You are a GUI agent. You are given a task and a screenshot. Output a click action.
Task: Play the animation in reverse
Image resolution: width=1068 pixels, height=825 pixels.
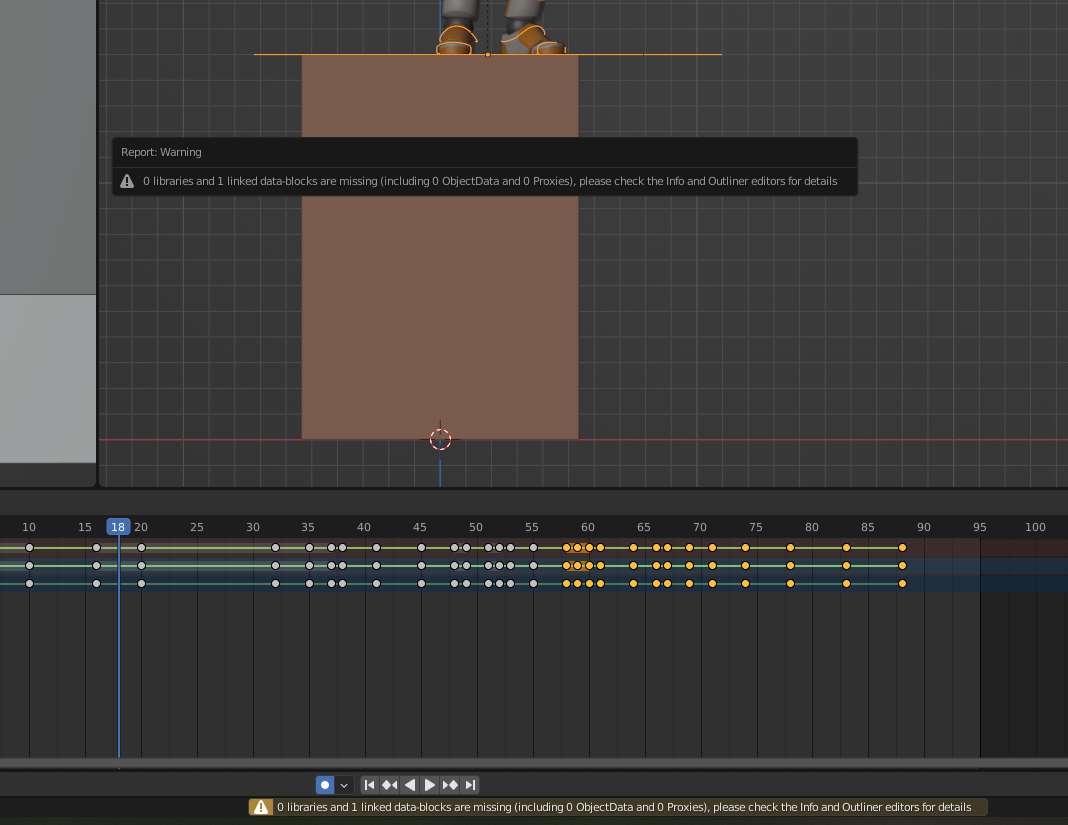tap(410, 784)
